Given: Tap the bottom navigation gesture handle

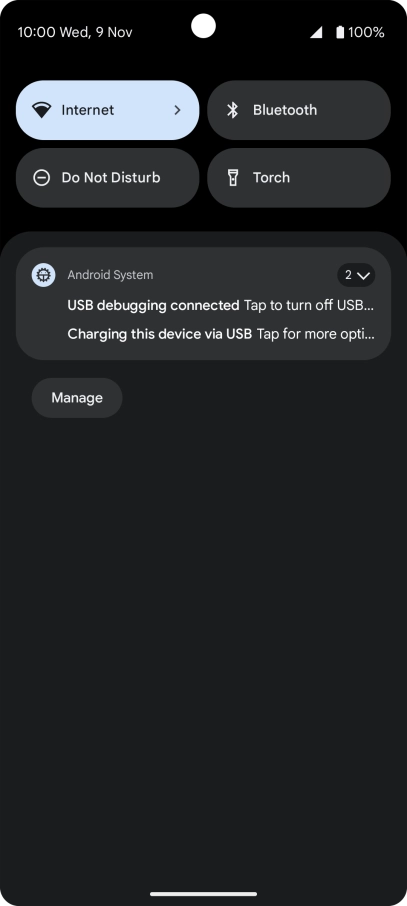Looking at the screenshot, I should pyautogui.click(x=204, y=894).
